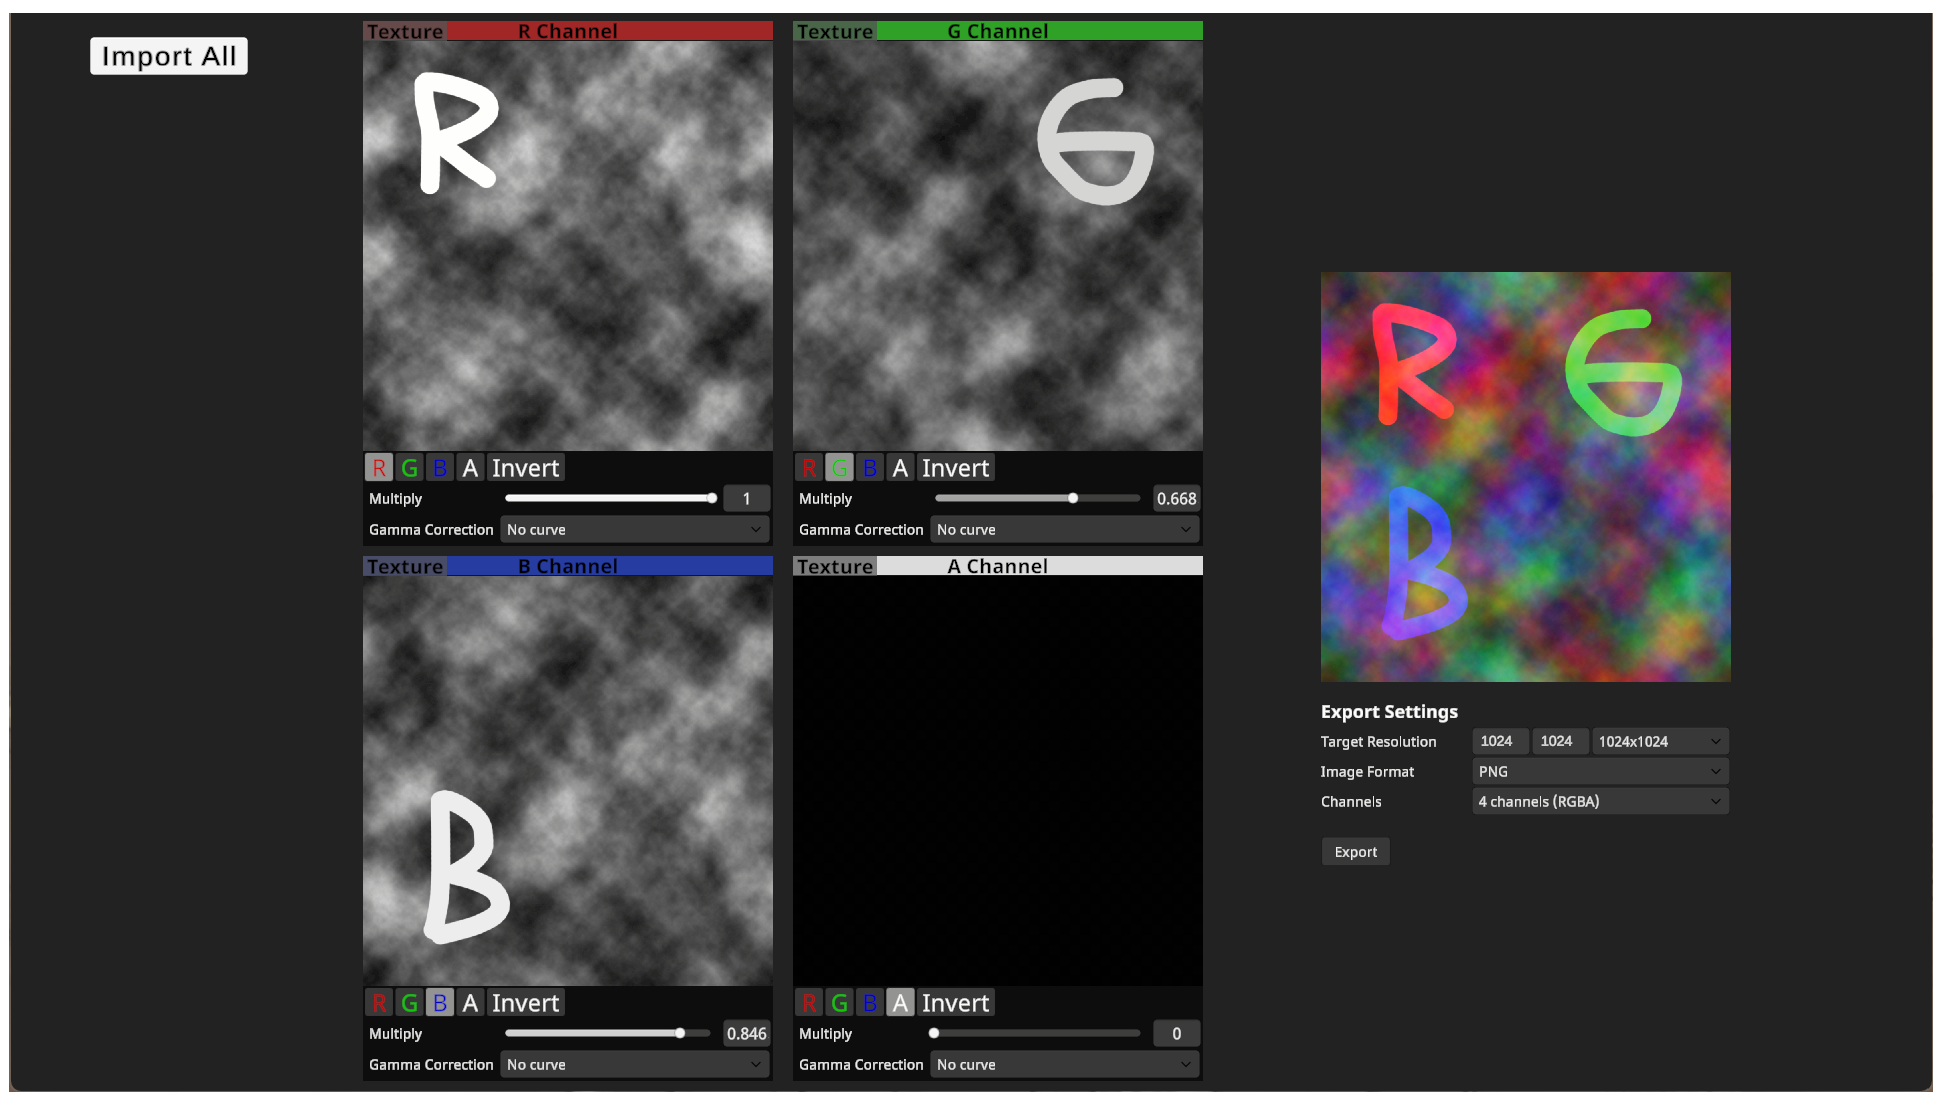Select A source in B Channel panel
Image resolution: width=1942 pixels, height=1104 pixels.
point(470,1003)
